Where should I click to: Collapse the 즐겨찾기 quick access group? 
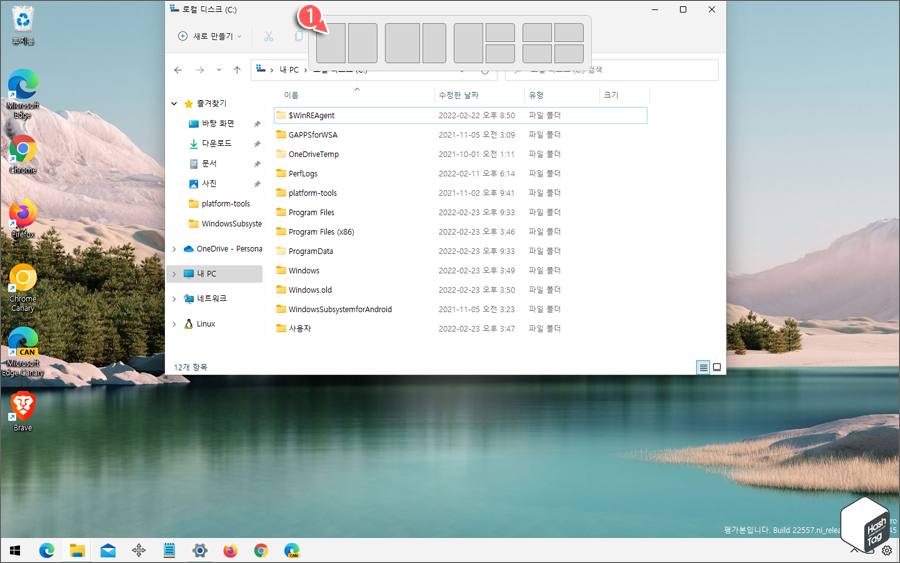pyautogui.click(x=174, y=104)
